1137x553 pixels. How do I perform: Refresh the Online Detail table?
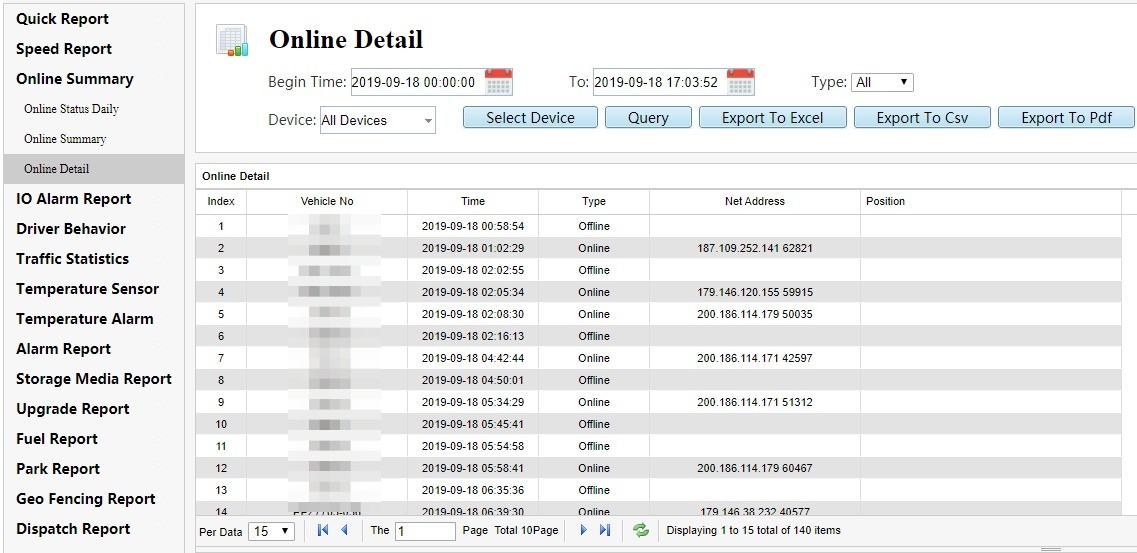click(641, 531)
